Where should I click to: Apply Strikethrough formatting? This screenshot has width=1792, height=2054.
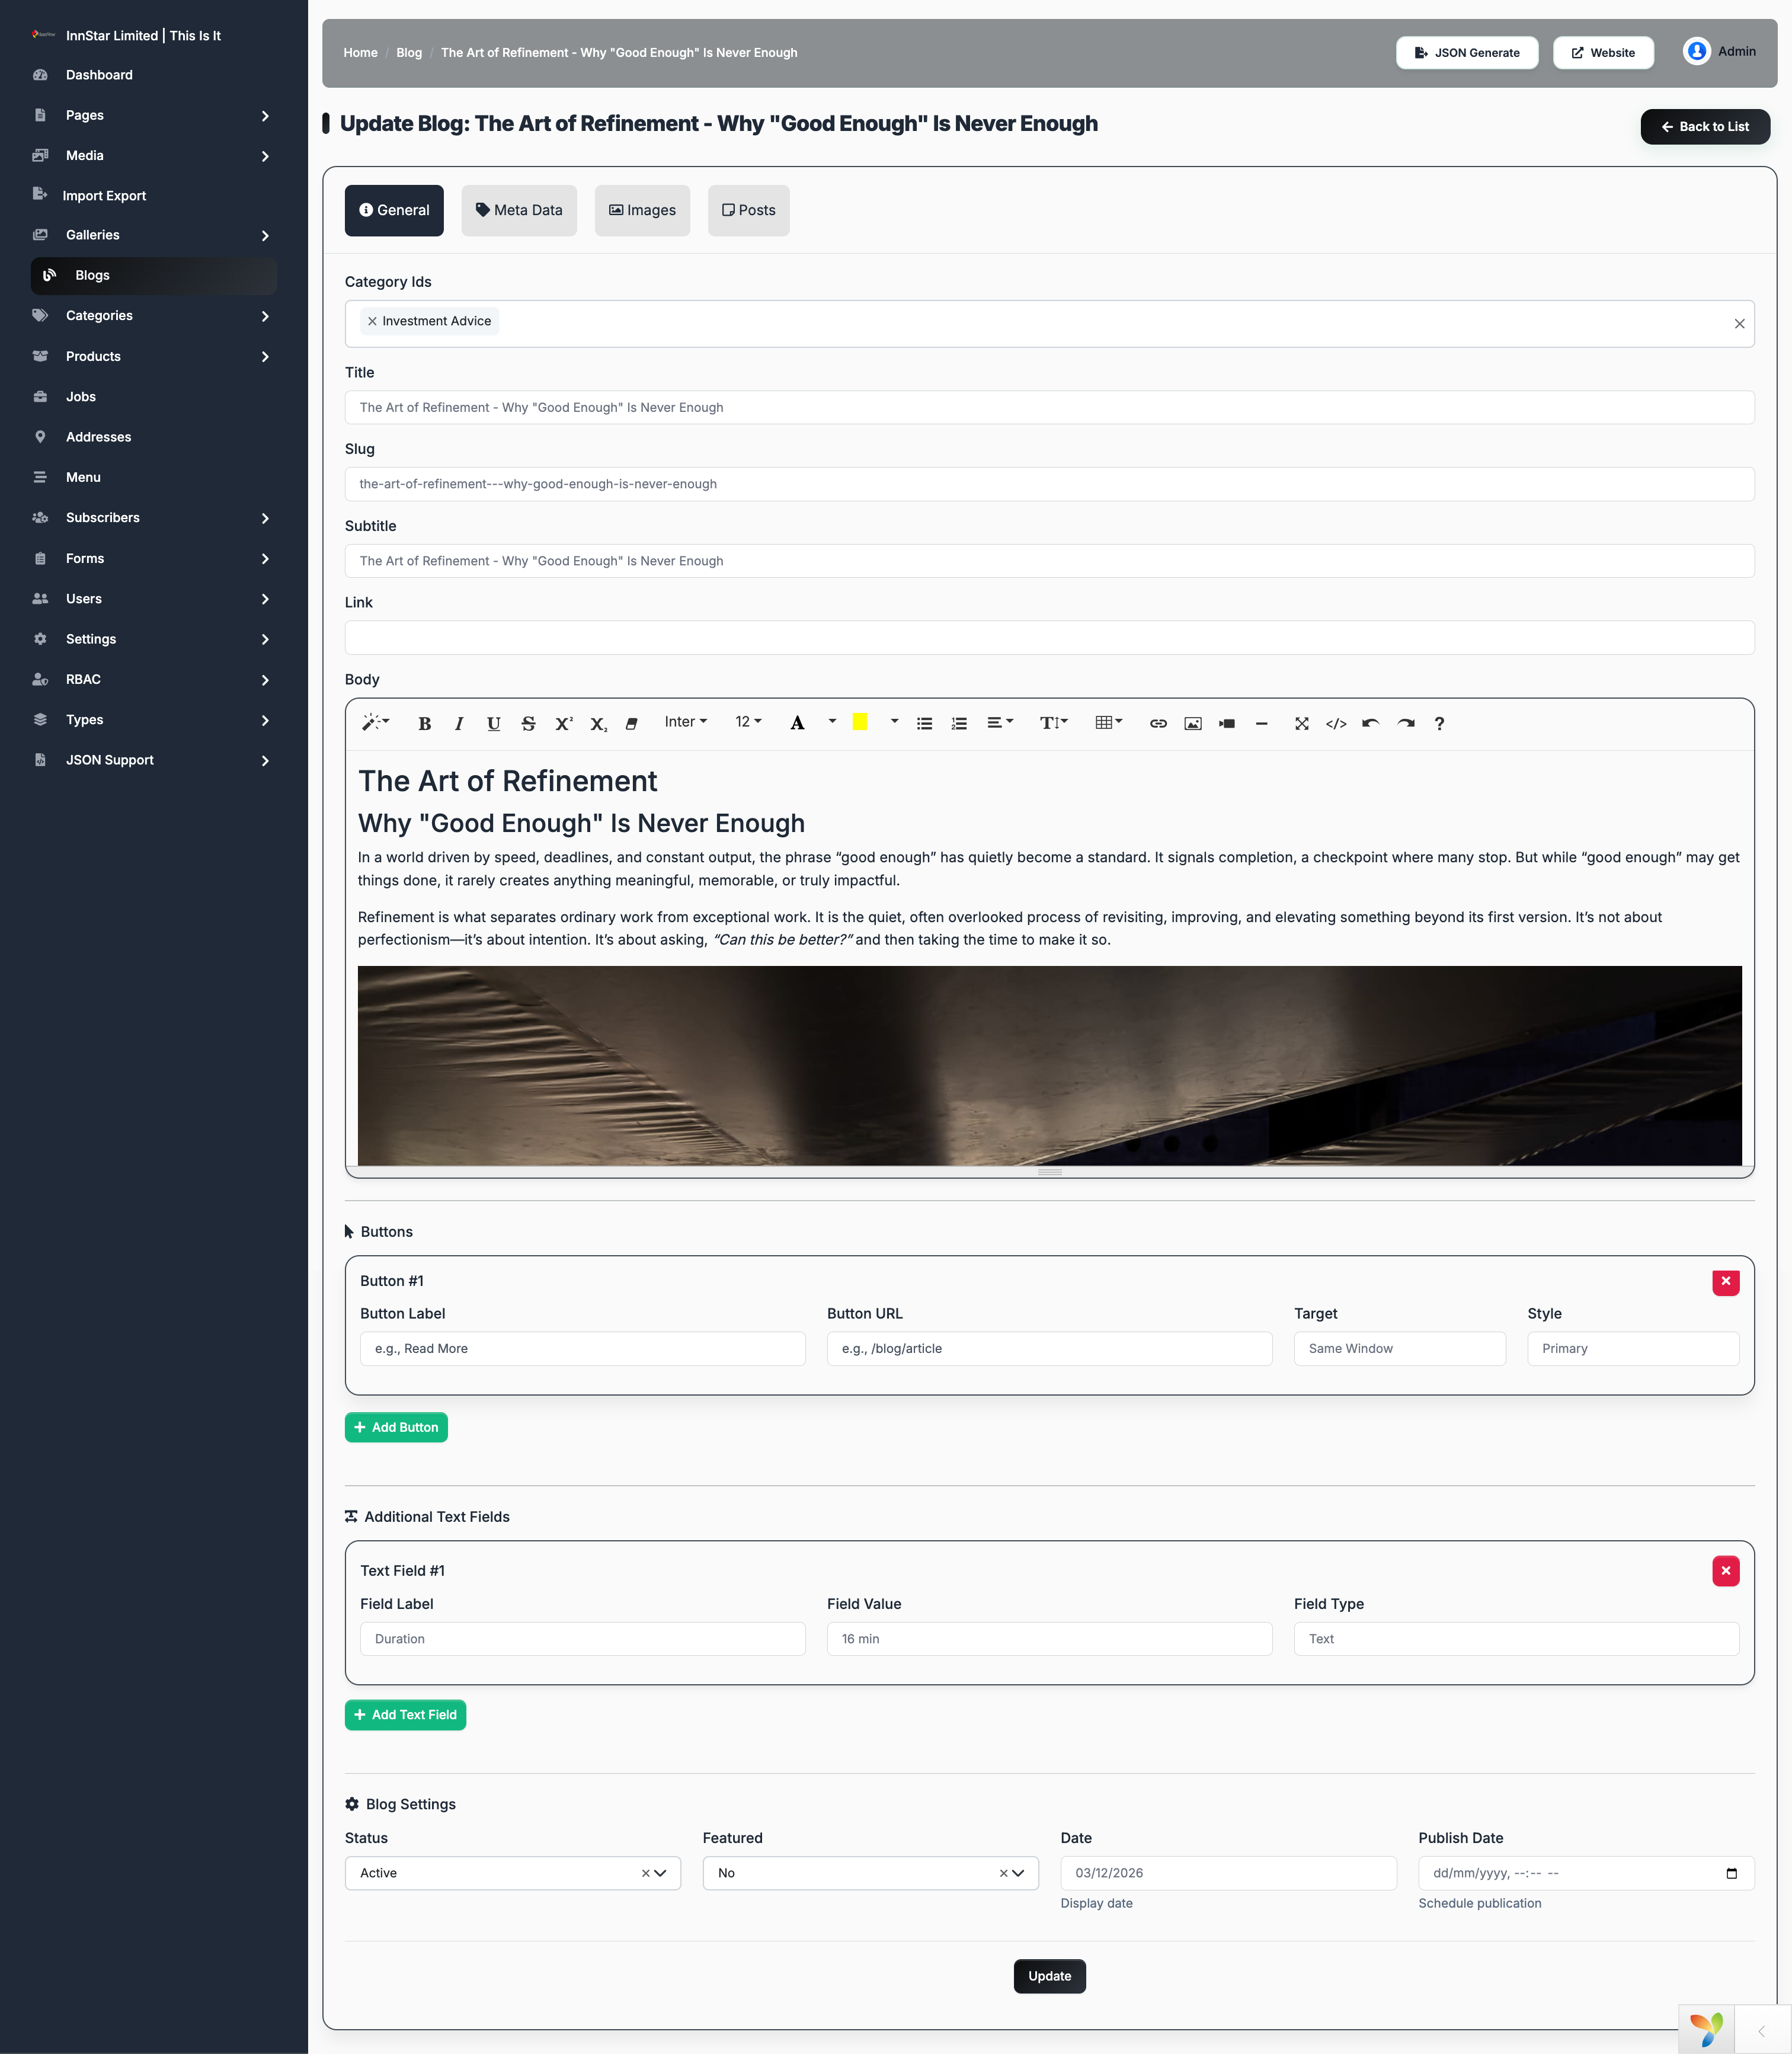528,723
